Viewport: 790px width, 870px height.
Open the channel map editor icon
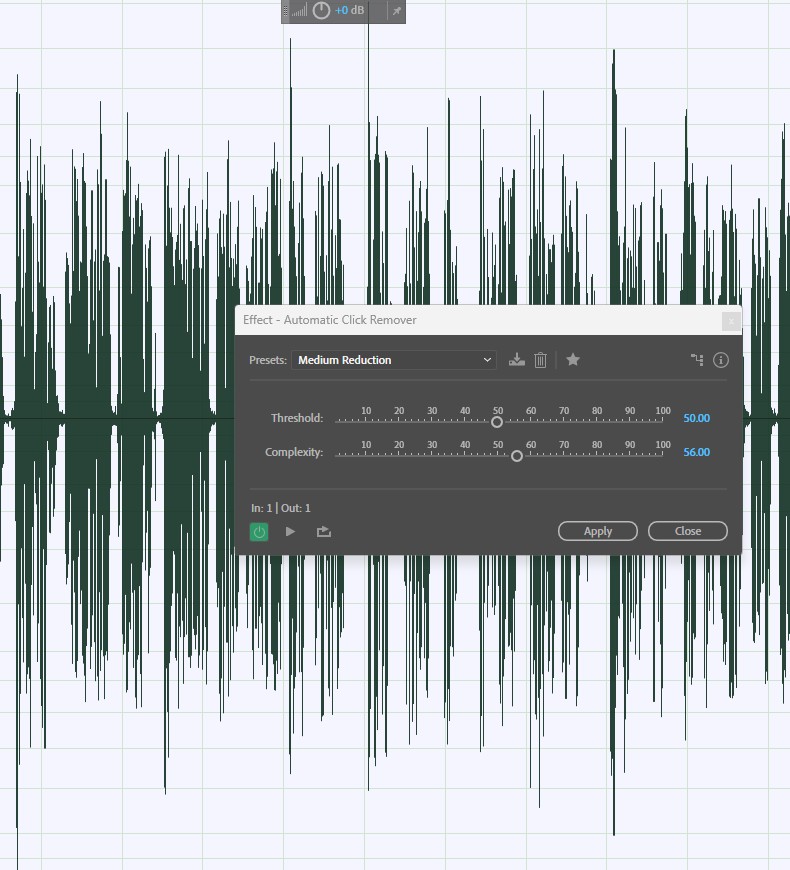697,360
